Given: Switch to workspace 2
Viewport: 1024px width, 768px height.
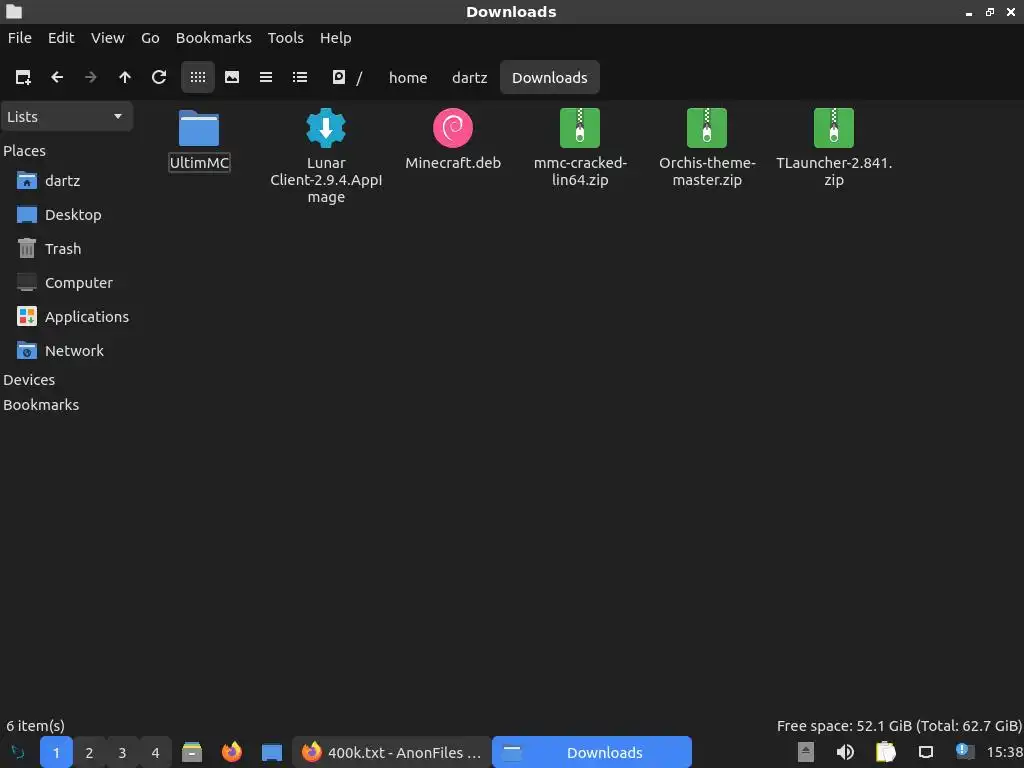Looking at the screenshot, I should (89, 753).
